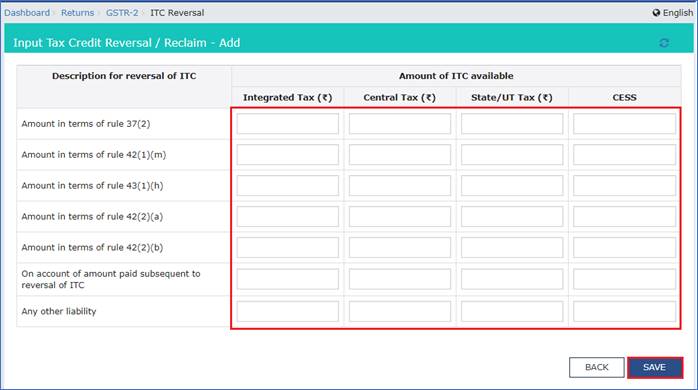Focus CESS field for rule 37(2)
This screenshot has width=698, height=390.
[x=624, y=124]
